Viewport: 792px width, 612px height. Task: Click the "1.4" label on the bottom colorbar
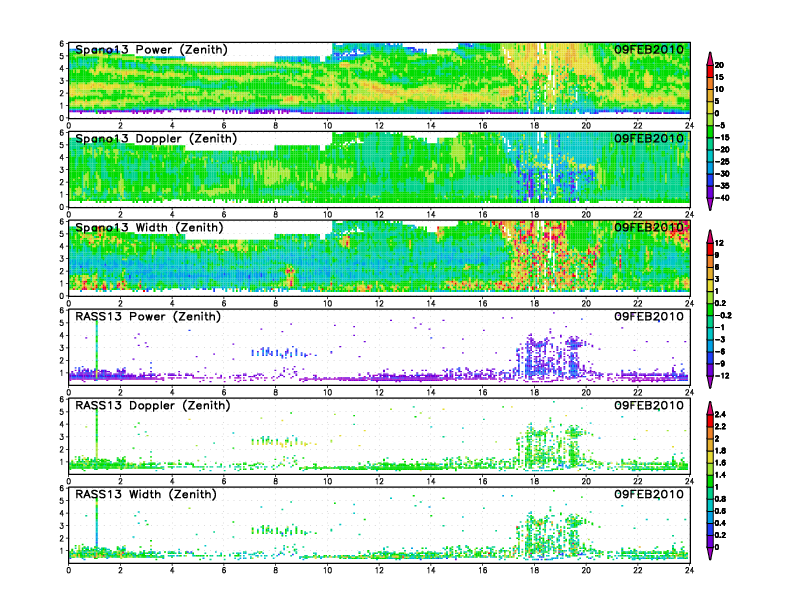(x=721, y=475)
